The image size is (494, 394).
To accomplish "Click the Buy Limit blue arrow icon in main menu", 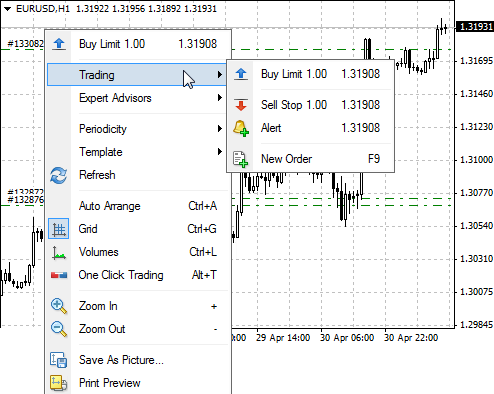I will [59, 44].
